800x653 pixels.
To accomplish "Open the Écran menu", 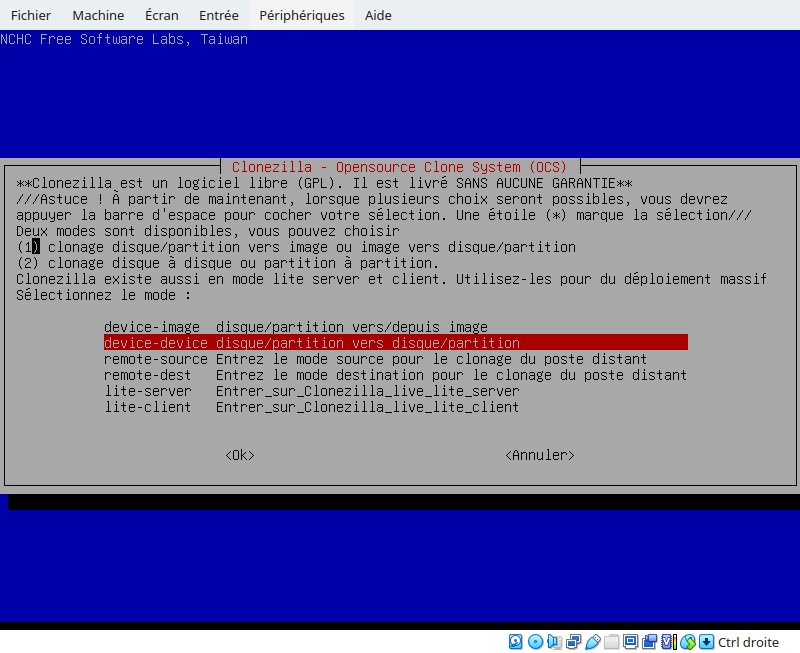I will point(162,15).
